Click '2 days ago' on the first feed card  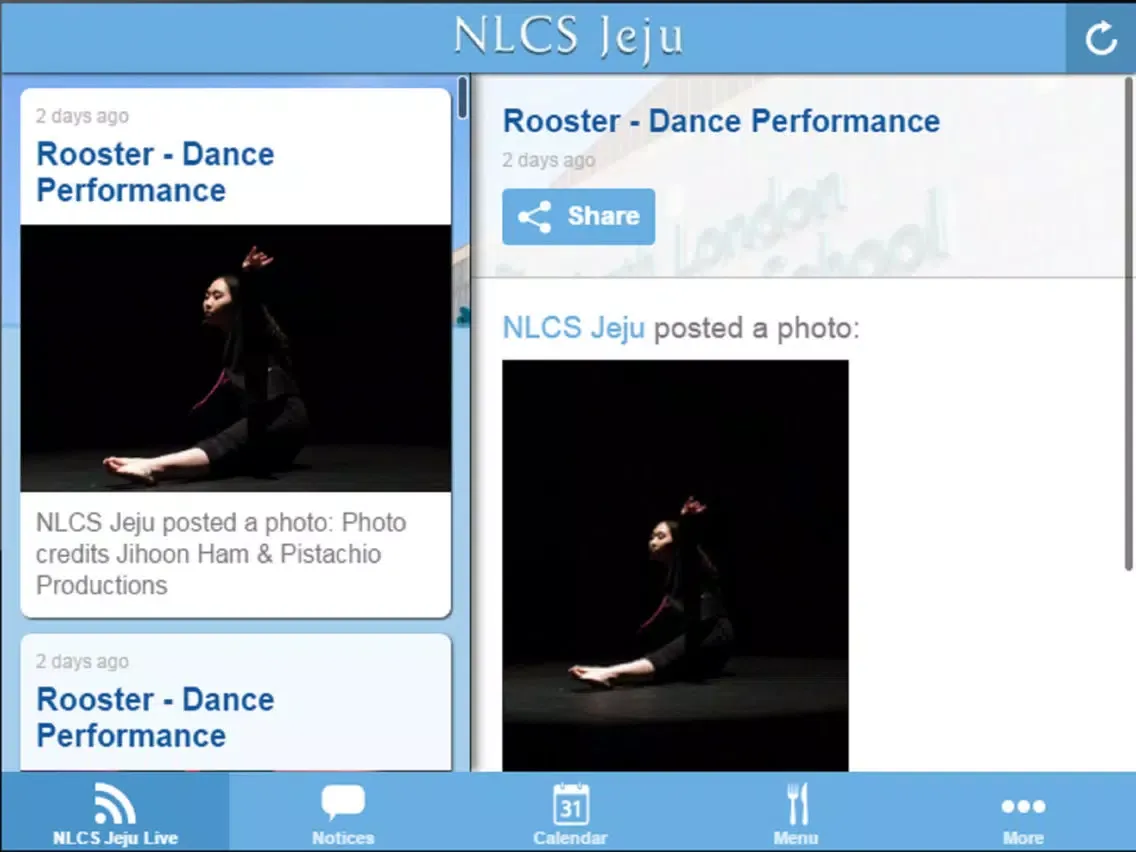pos(82,116)
